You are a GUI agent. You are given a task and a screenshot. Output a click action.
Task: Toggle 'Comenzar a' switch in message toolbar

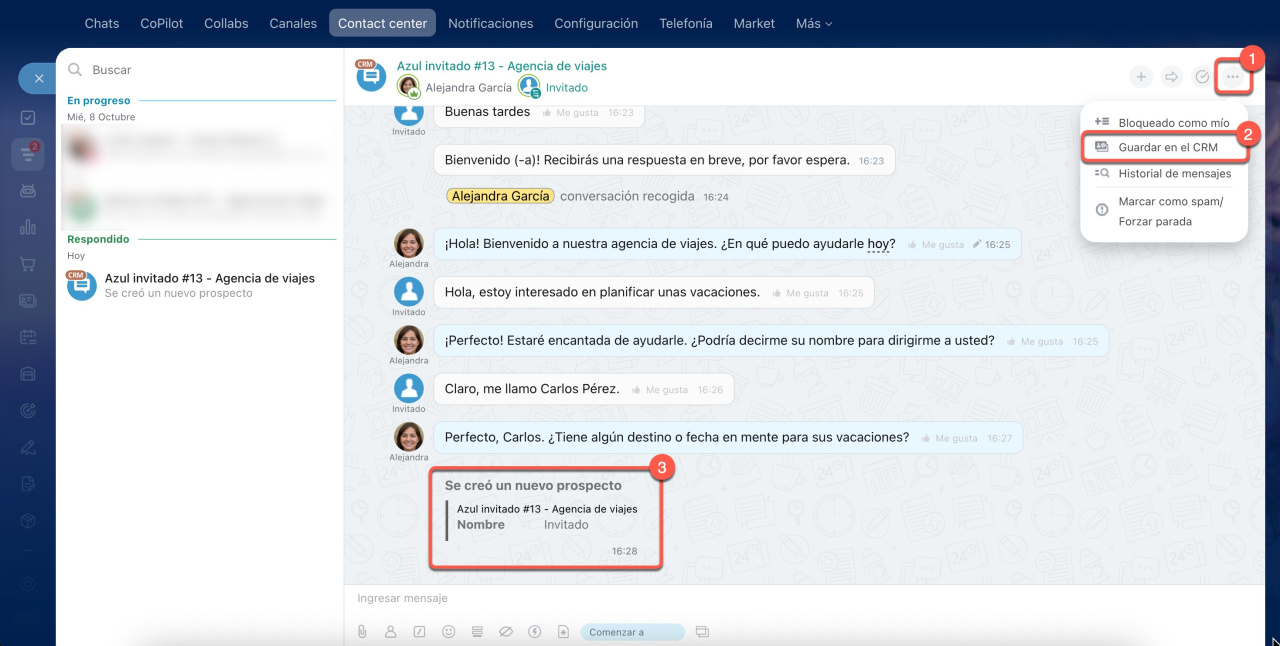[632, 632]
